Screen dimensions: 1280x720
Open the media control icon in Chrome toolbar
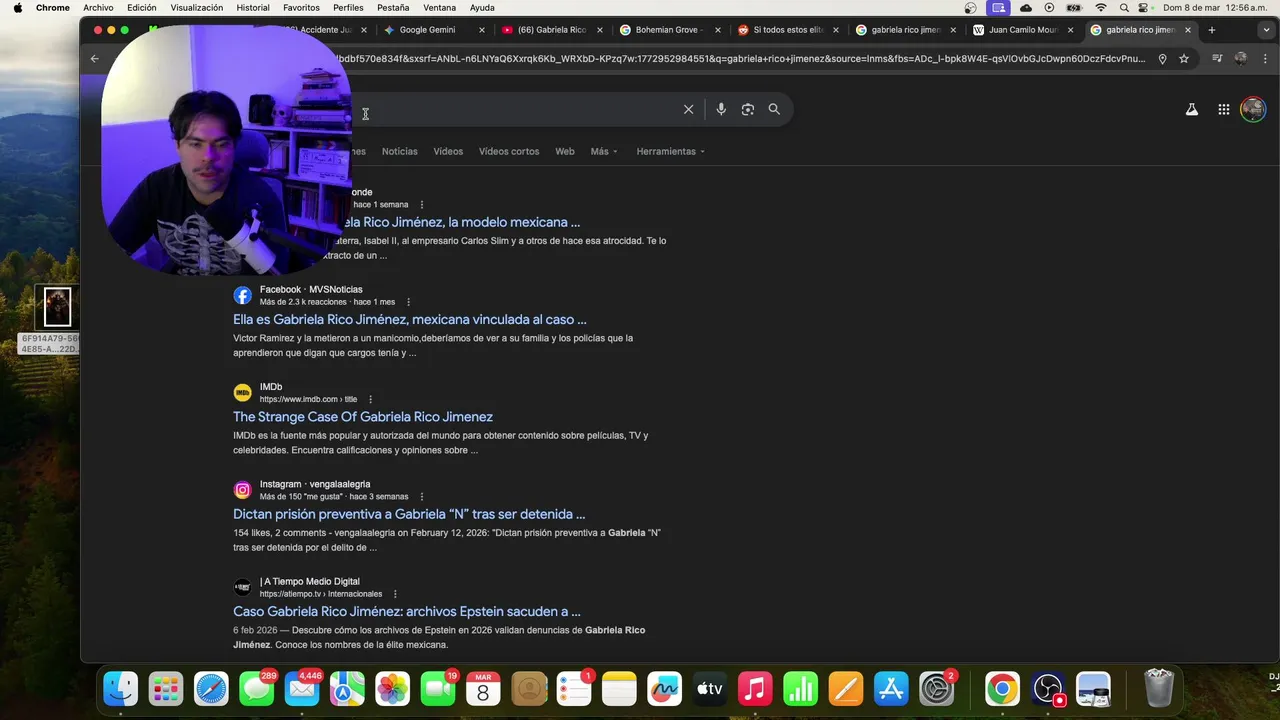click(x=1217, y=59)
